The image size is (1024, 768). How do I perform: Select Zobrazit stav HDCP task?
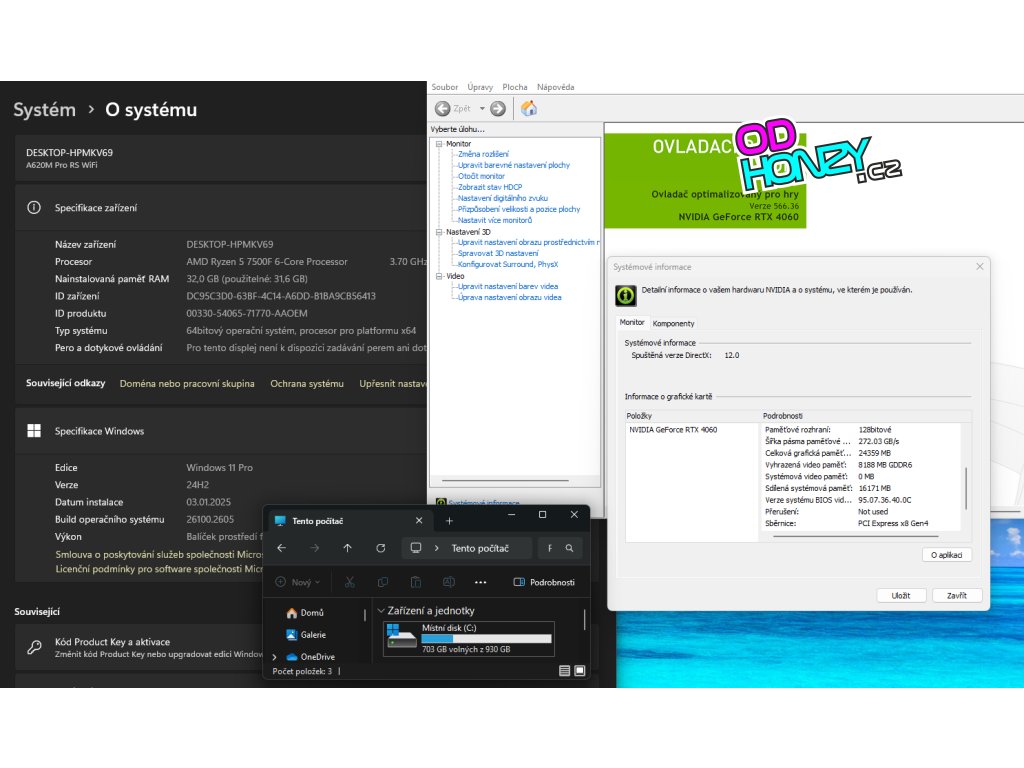pyautogui.click(x=490, y=187)
